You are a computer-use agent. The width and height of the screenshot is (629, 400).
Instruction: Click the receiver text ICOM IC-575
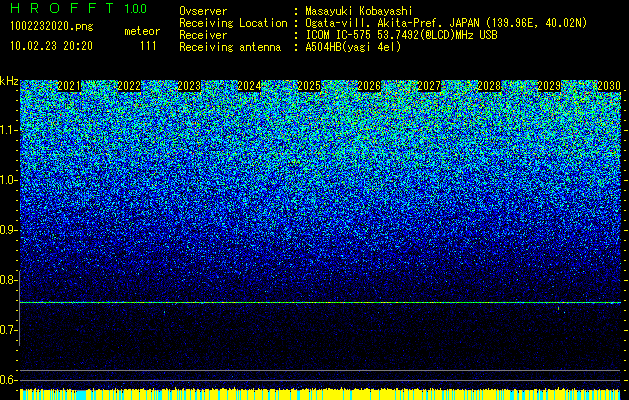tap(339, 35)
